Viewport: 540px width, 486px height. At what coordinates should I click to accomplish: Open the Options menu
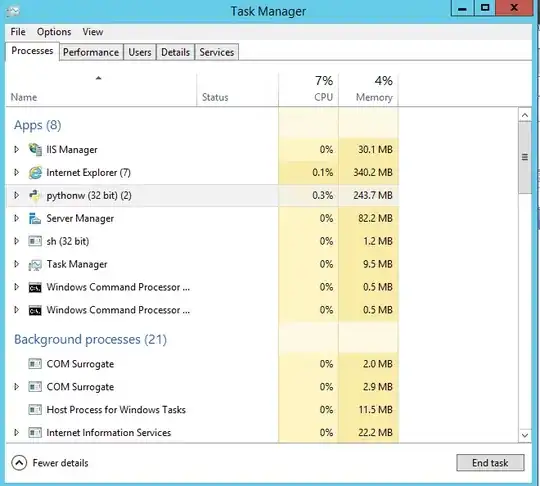(x=54, y=32)
